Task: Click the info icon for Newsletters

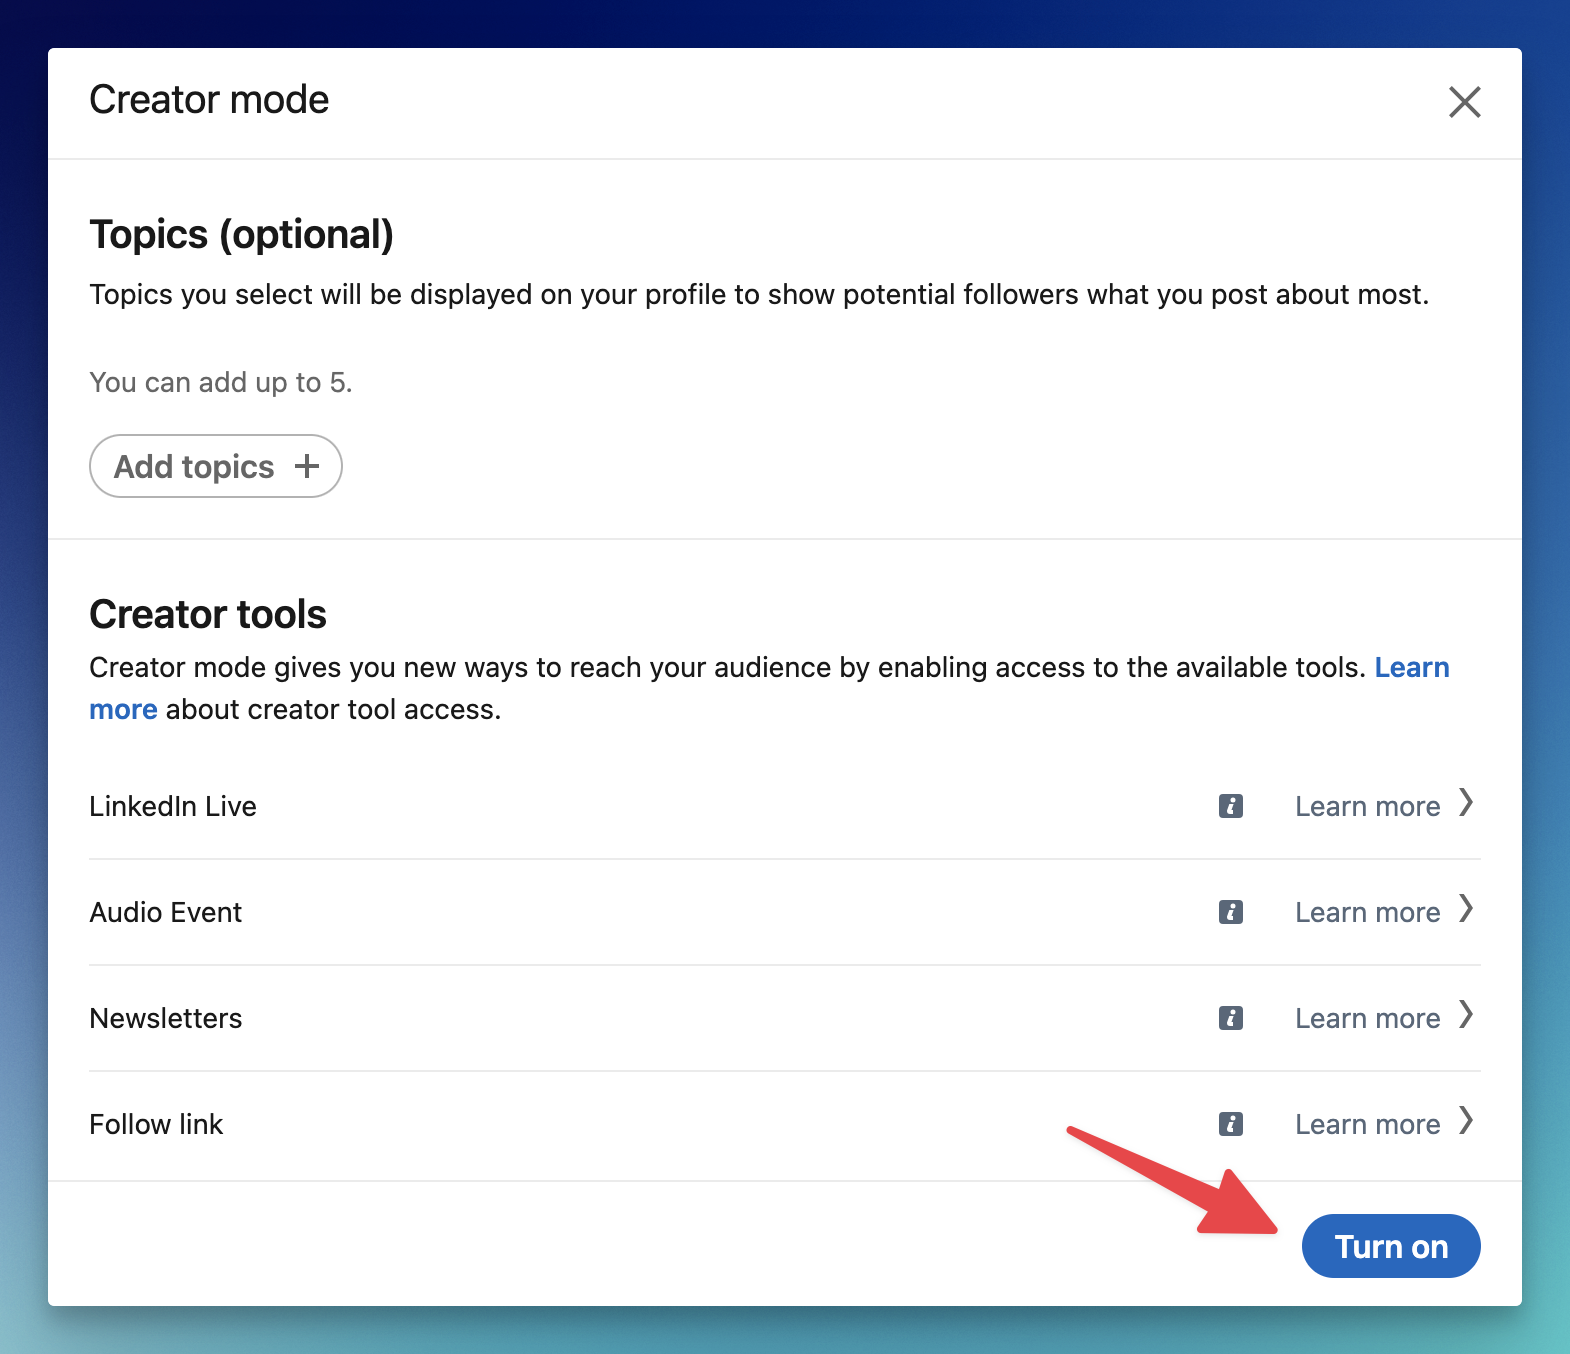Action: tap(1231, 1018)
